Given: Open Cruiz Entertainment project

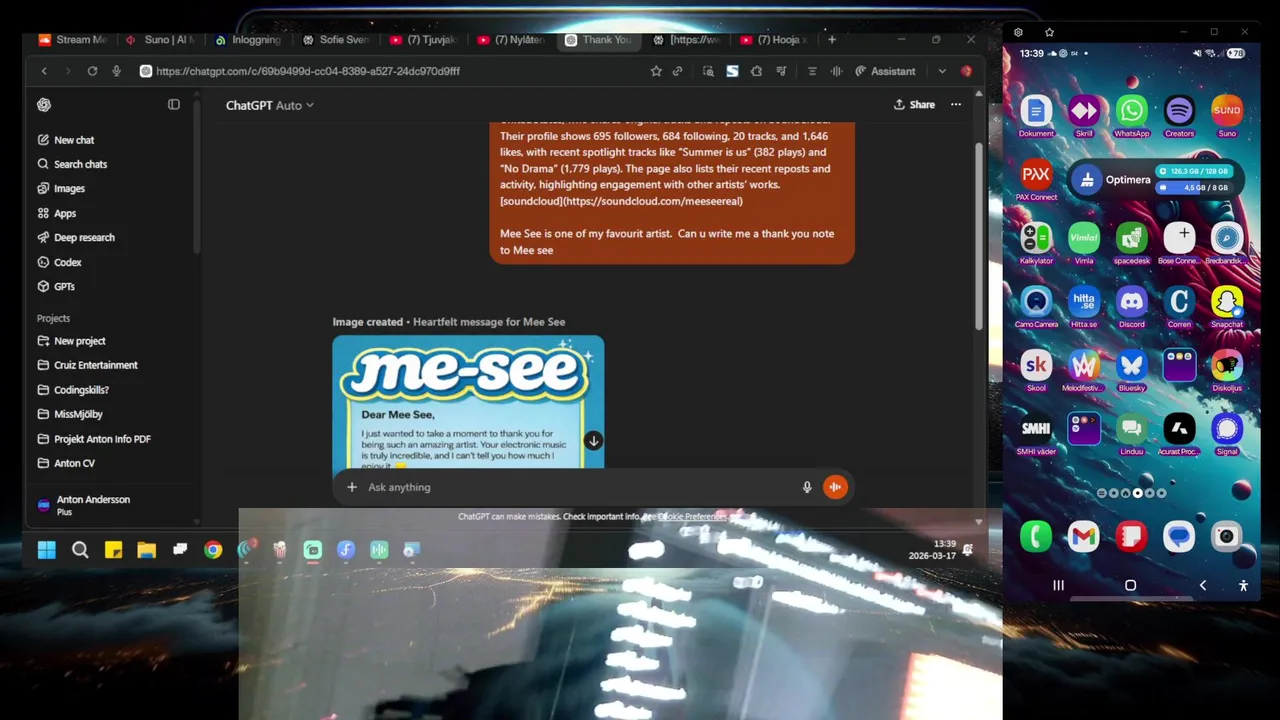Looking at the screenshot, I should (x=88, y=365).
